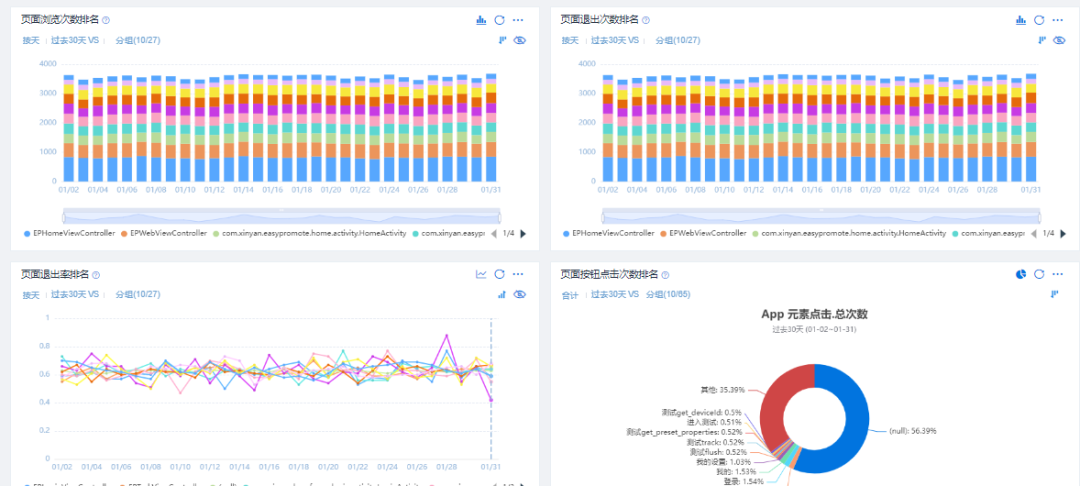The height and width of the screenshot is (486, 1080).
Task: Open more options menu in 页面浏览次数排名 panel
Action: point(518,20)
